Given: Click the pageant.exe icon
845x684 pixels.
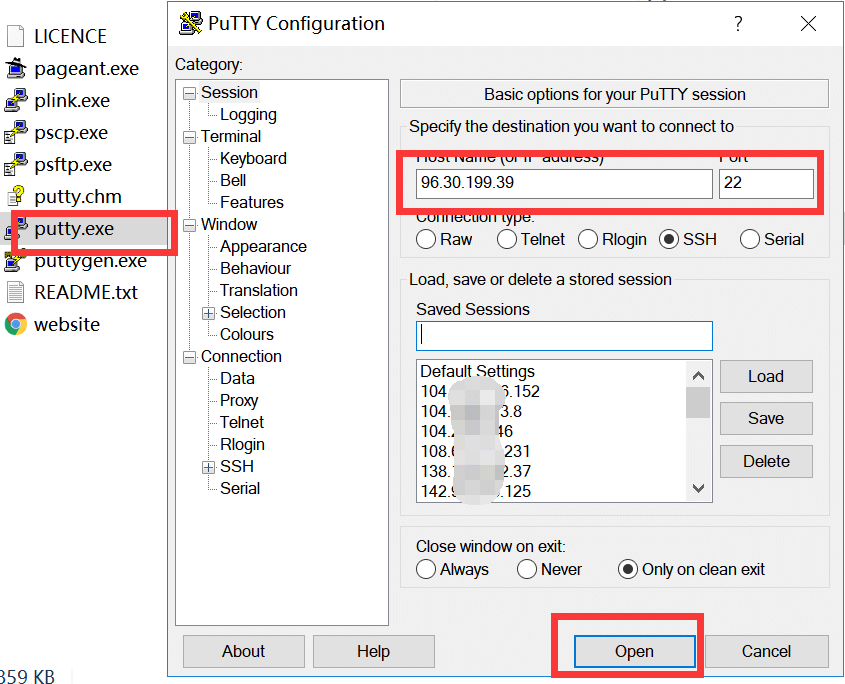Looking at the screenshot, I should pos(16,68).
